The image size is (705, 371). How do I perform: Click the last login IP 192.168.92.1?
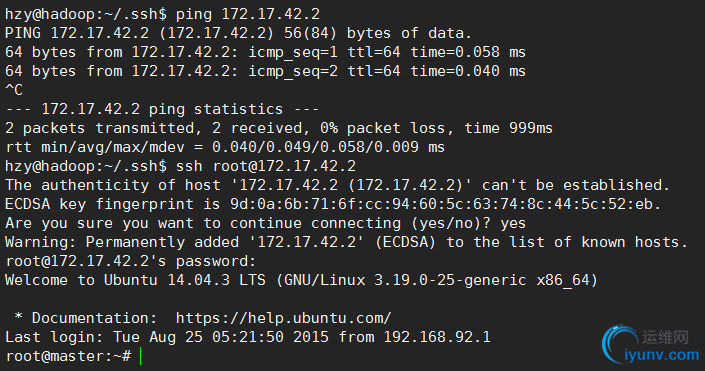(x=437, y=337)
